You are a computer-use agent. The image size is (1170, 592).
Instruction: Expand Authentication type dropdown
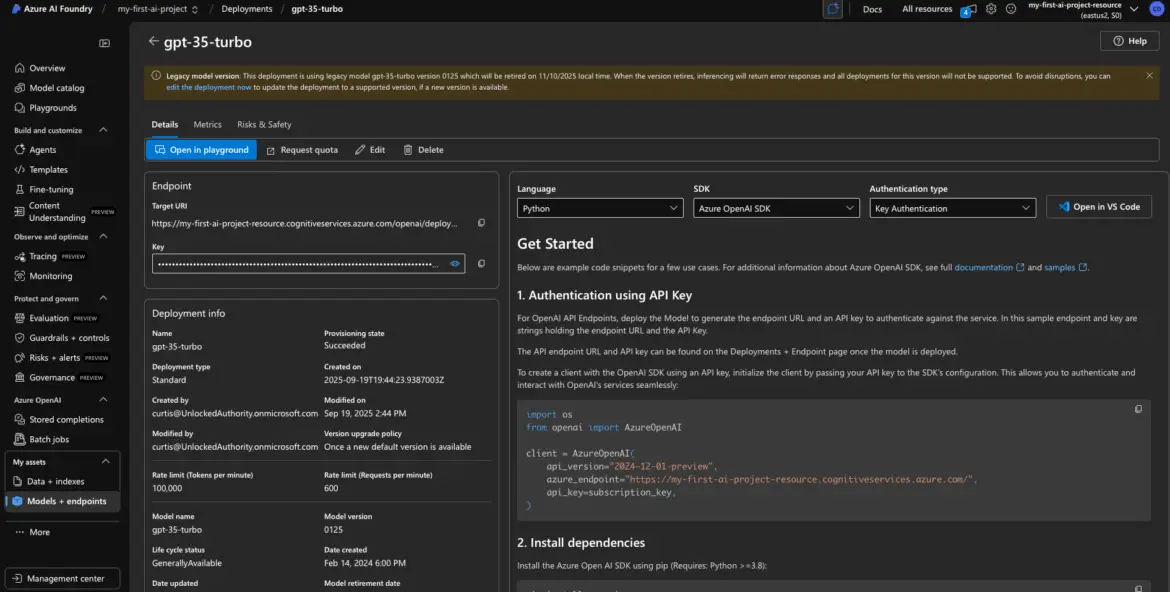click(952, 208)
